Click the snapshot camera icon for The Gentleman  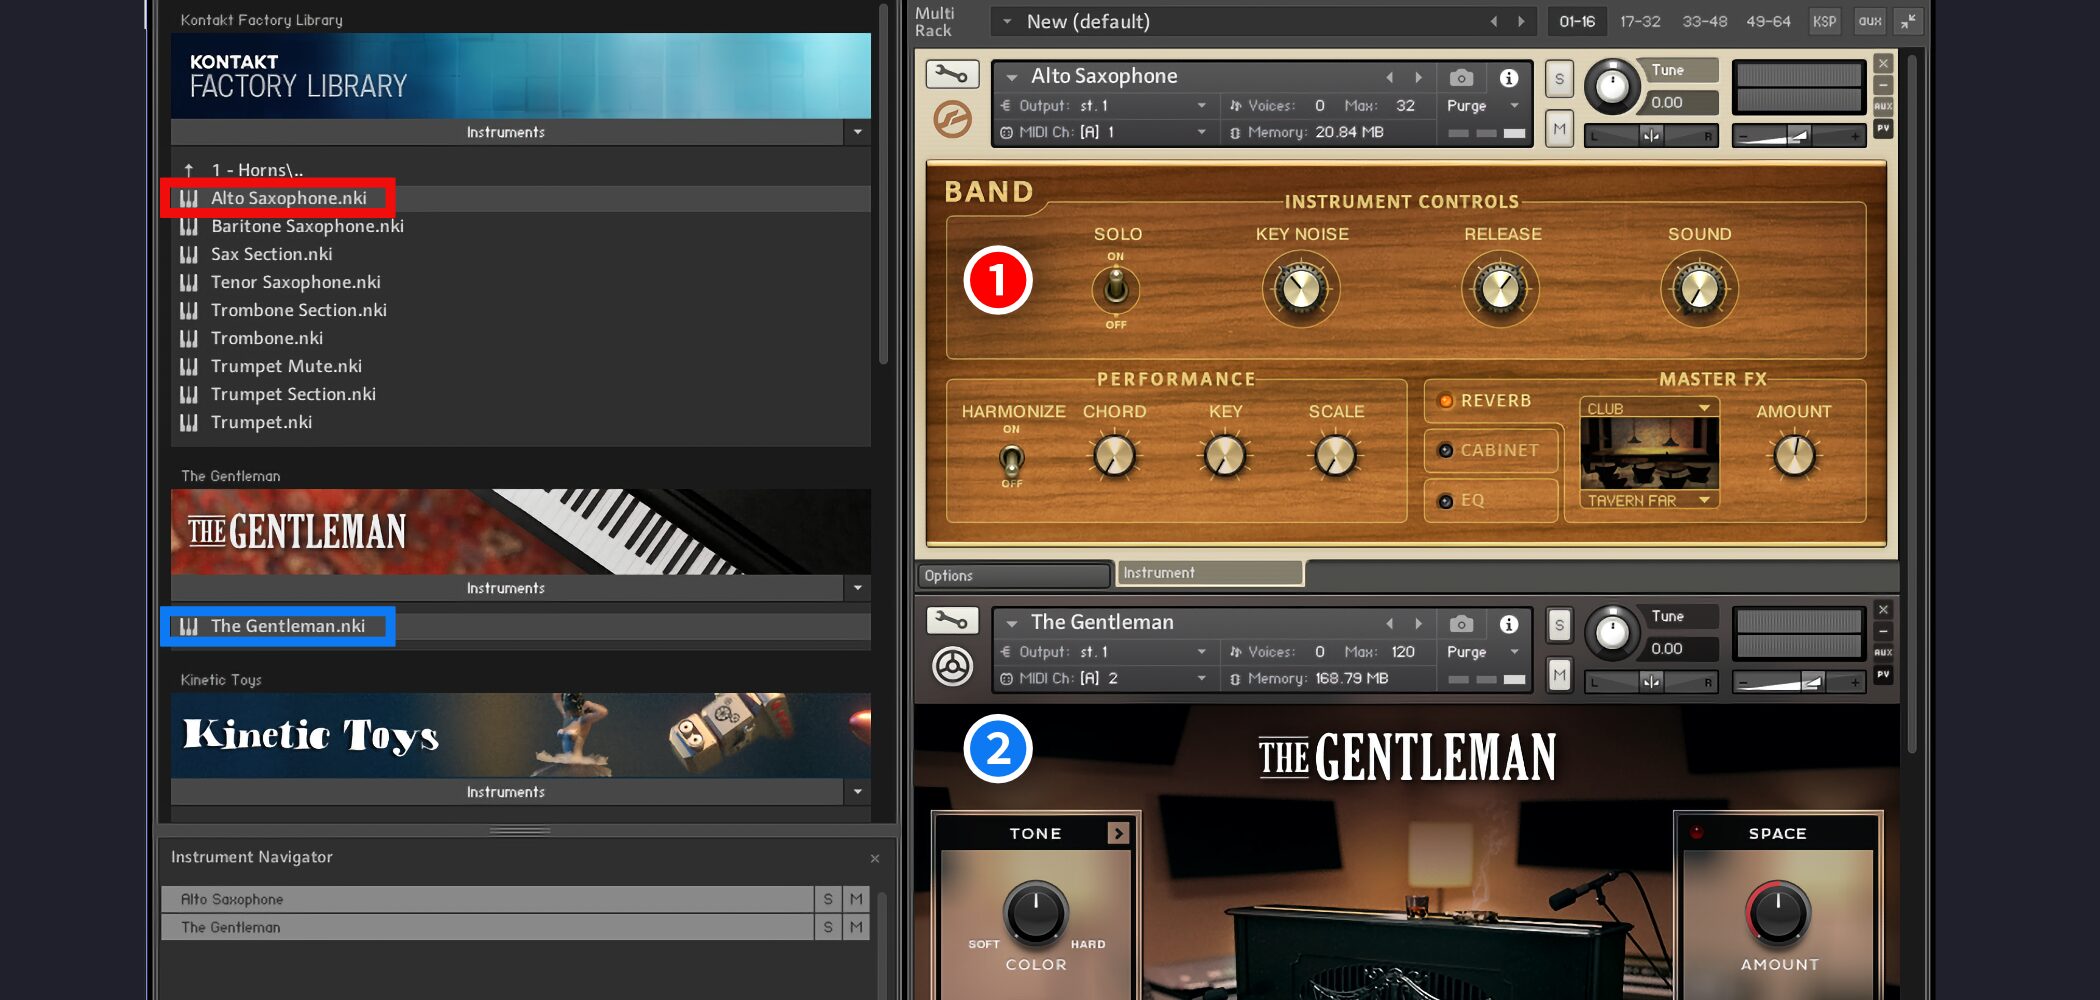tap(1461, 625)
